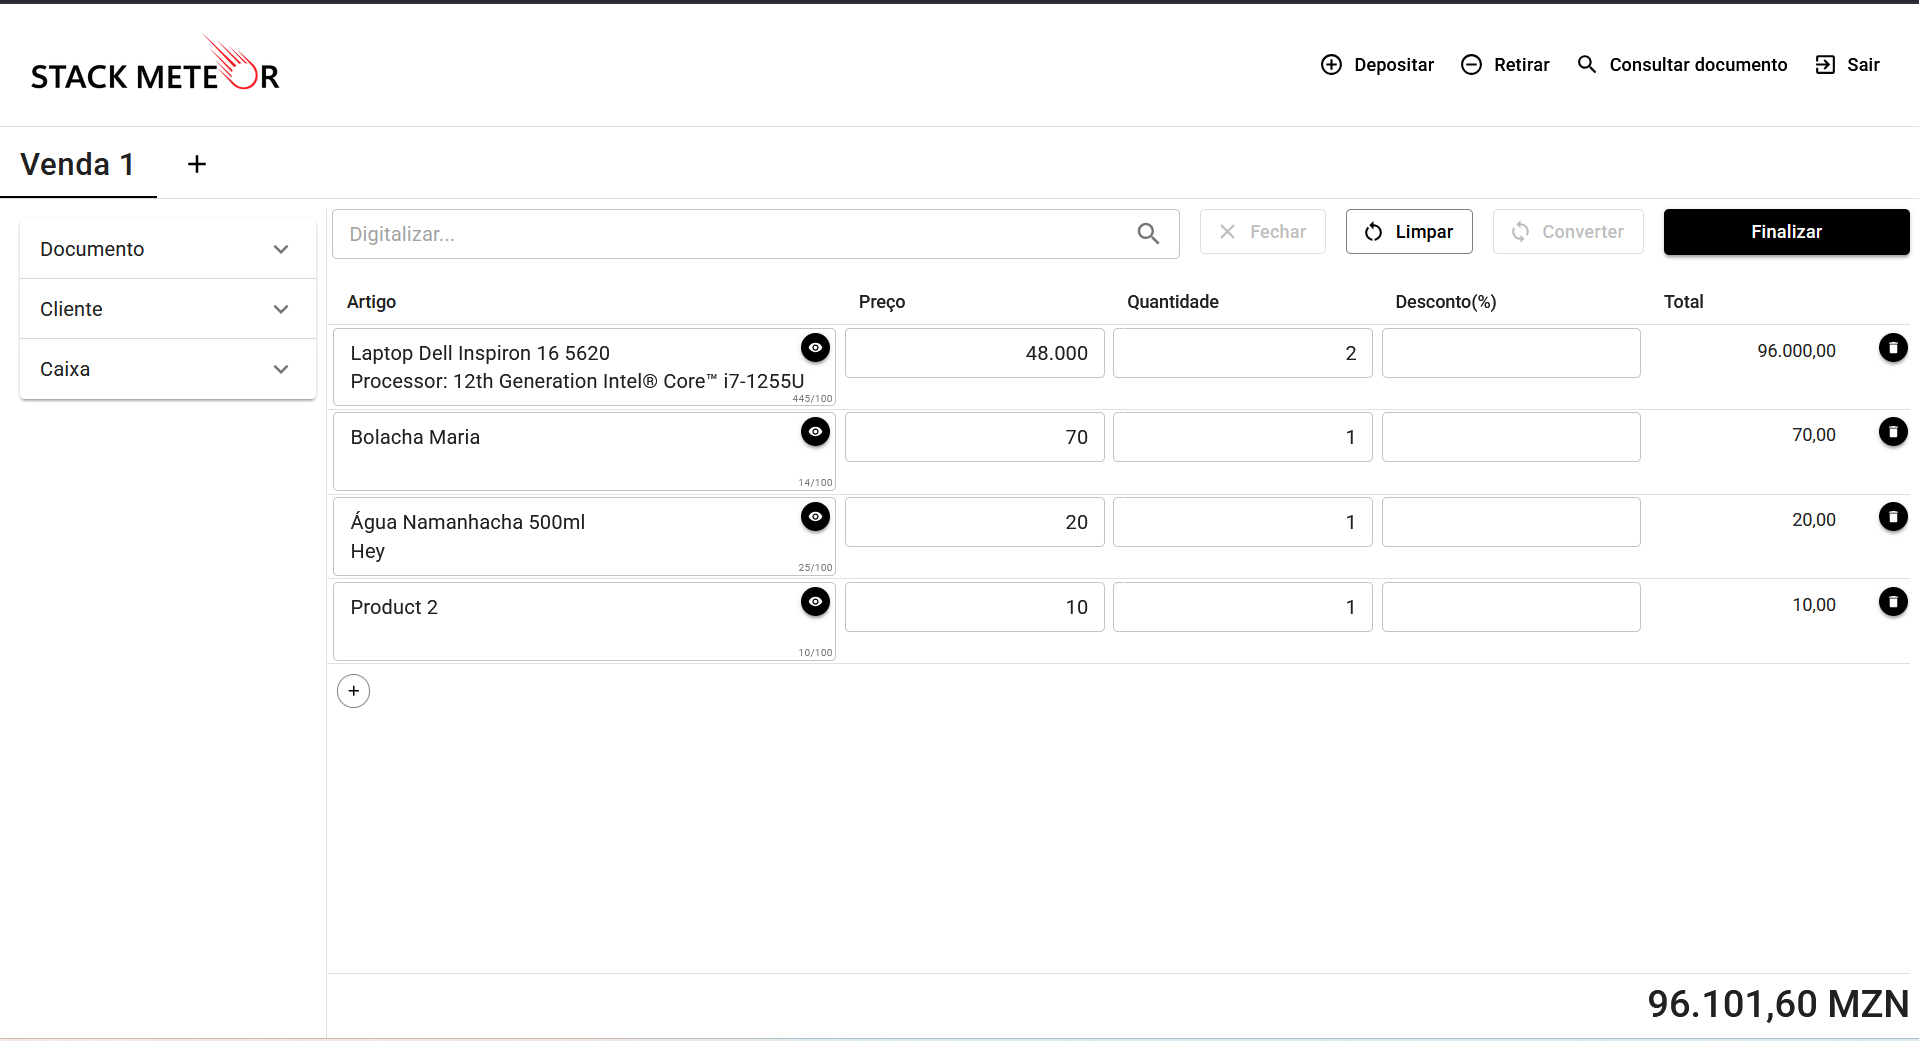Click the disabled Fechar button
This screenshot has height=1041, width=1919.
click(x=1262, y=232)
